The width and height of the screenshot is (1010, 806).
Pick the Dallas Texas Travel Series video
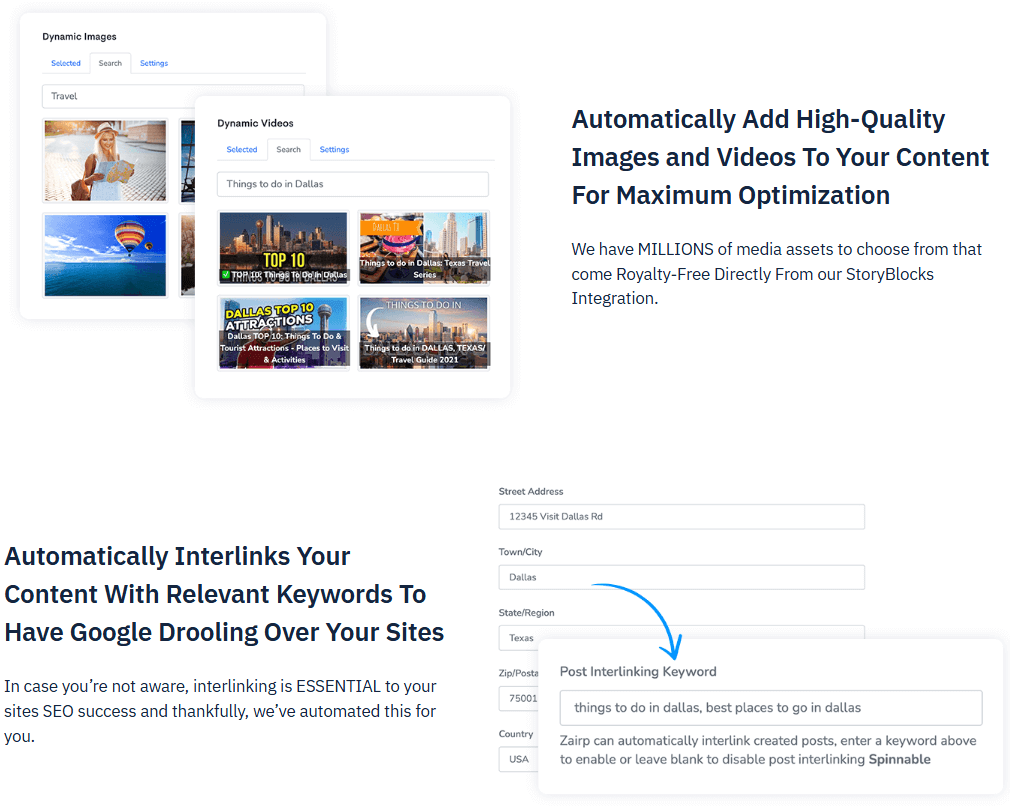[x=424, y=247]
